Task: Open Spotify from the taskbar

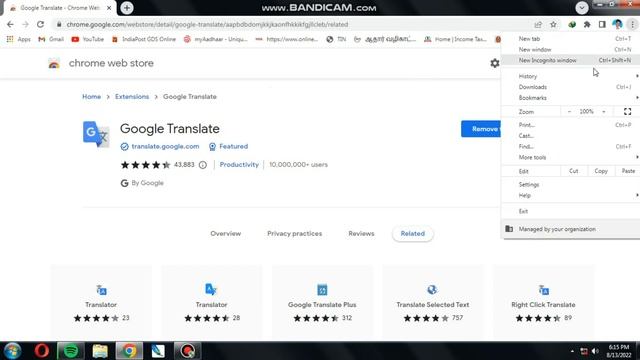Action: 71,351
